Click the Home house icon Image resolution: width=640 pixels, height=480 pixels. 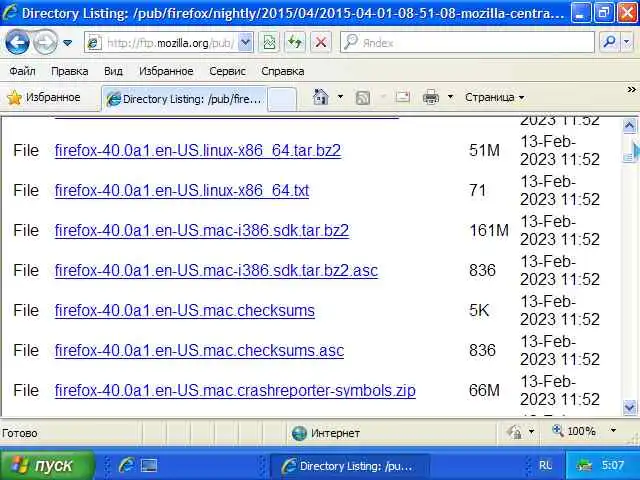[x=320, y=97]
